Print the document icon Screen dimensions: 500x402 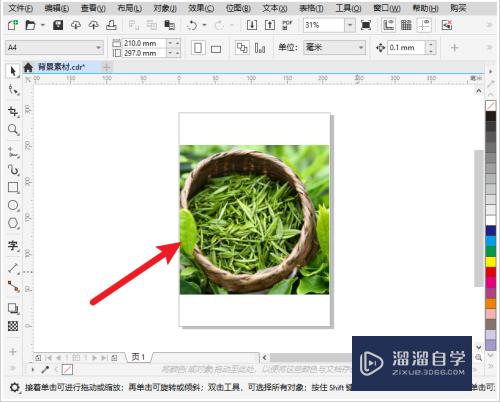pos(111,25)
